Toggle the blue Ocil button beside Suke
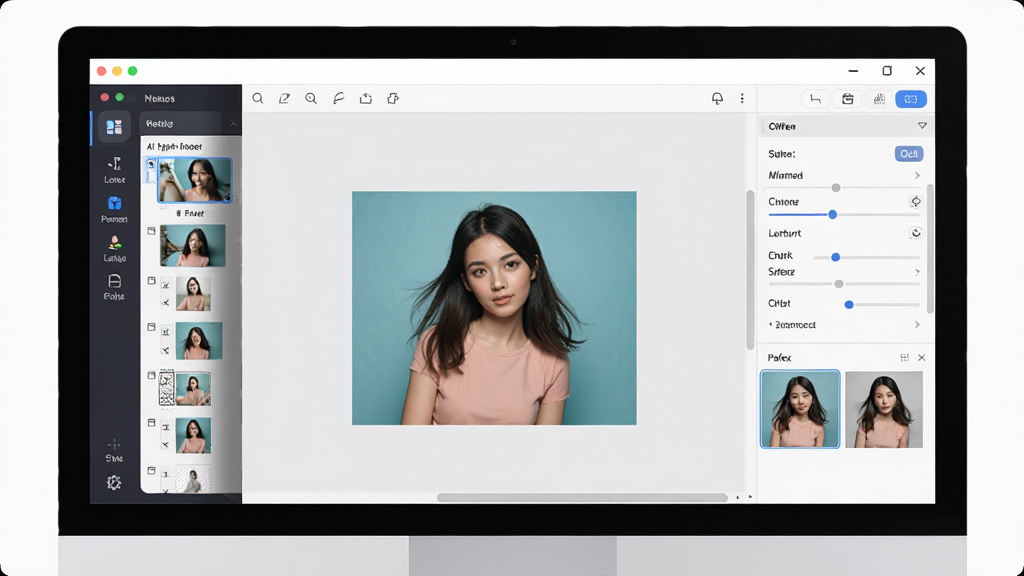Screen dimensions: 1024x576 (x=908, y=153)
